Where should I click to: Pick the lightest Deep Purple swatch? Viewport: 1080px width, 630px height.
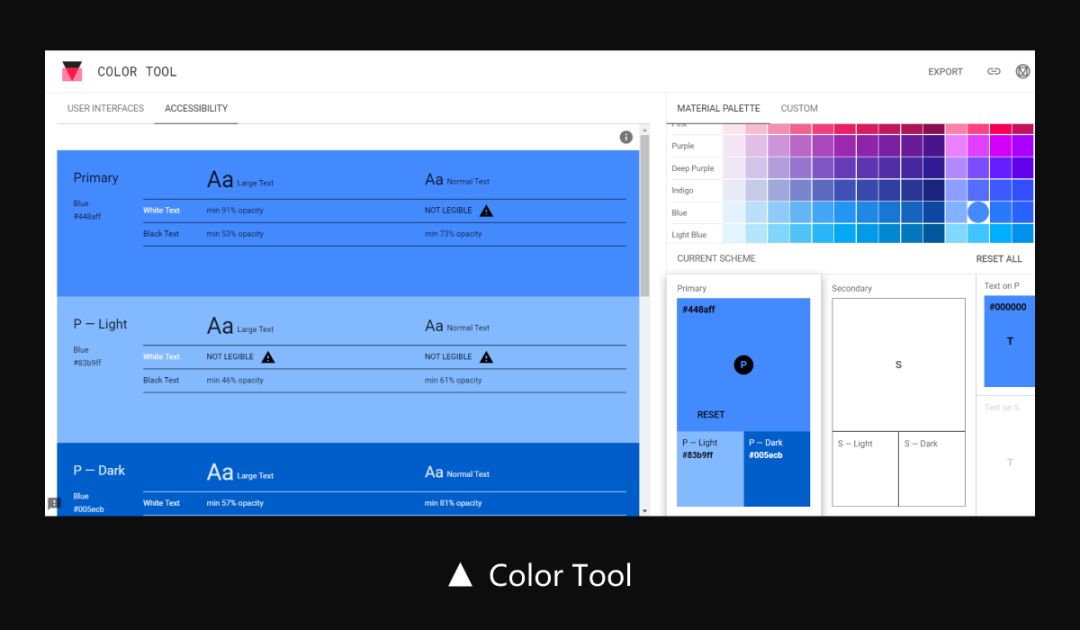[x=734, y=168]
